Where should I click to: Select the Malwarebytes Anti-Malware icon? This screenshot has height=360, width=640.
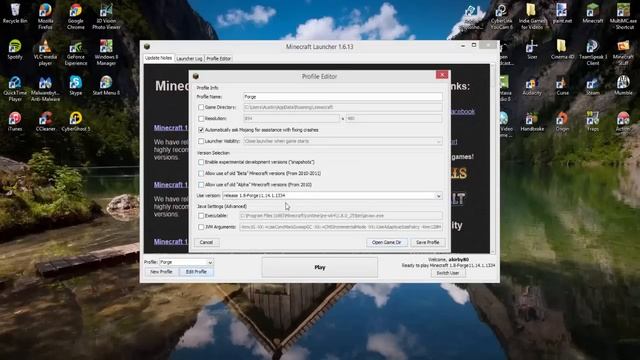pos(45,88)
